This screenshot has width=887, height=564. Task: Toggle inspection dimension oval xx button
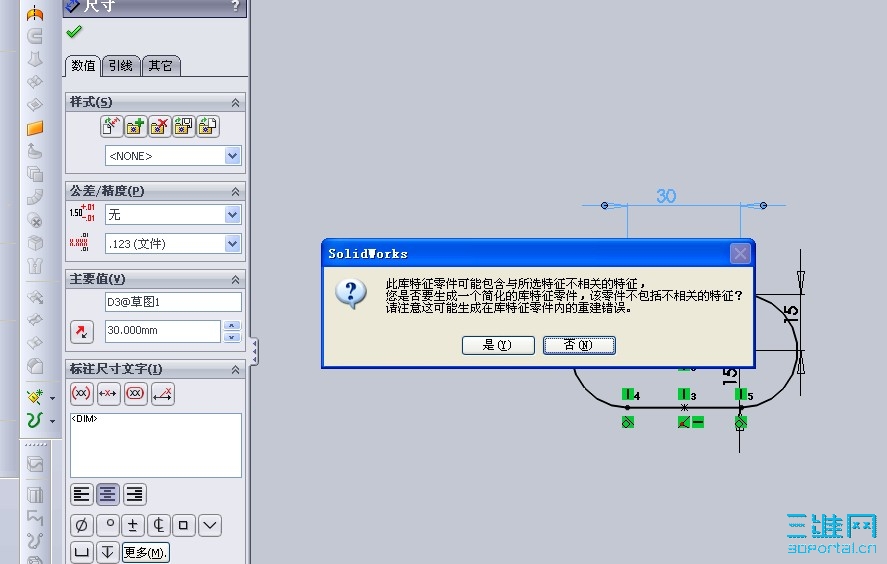pos(135,393)
